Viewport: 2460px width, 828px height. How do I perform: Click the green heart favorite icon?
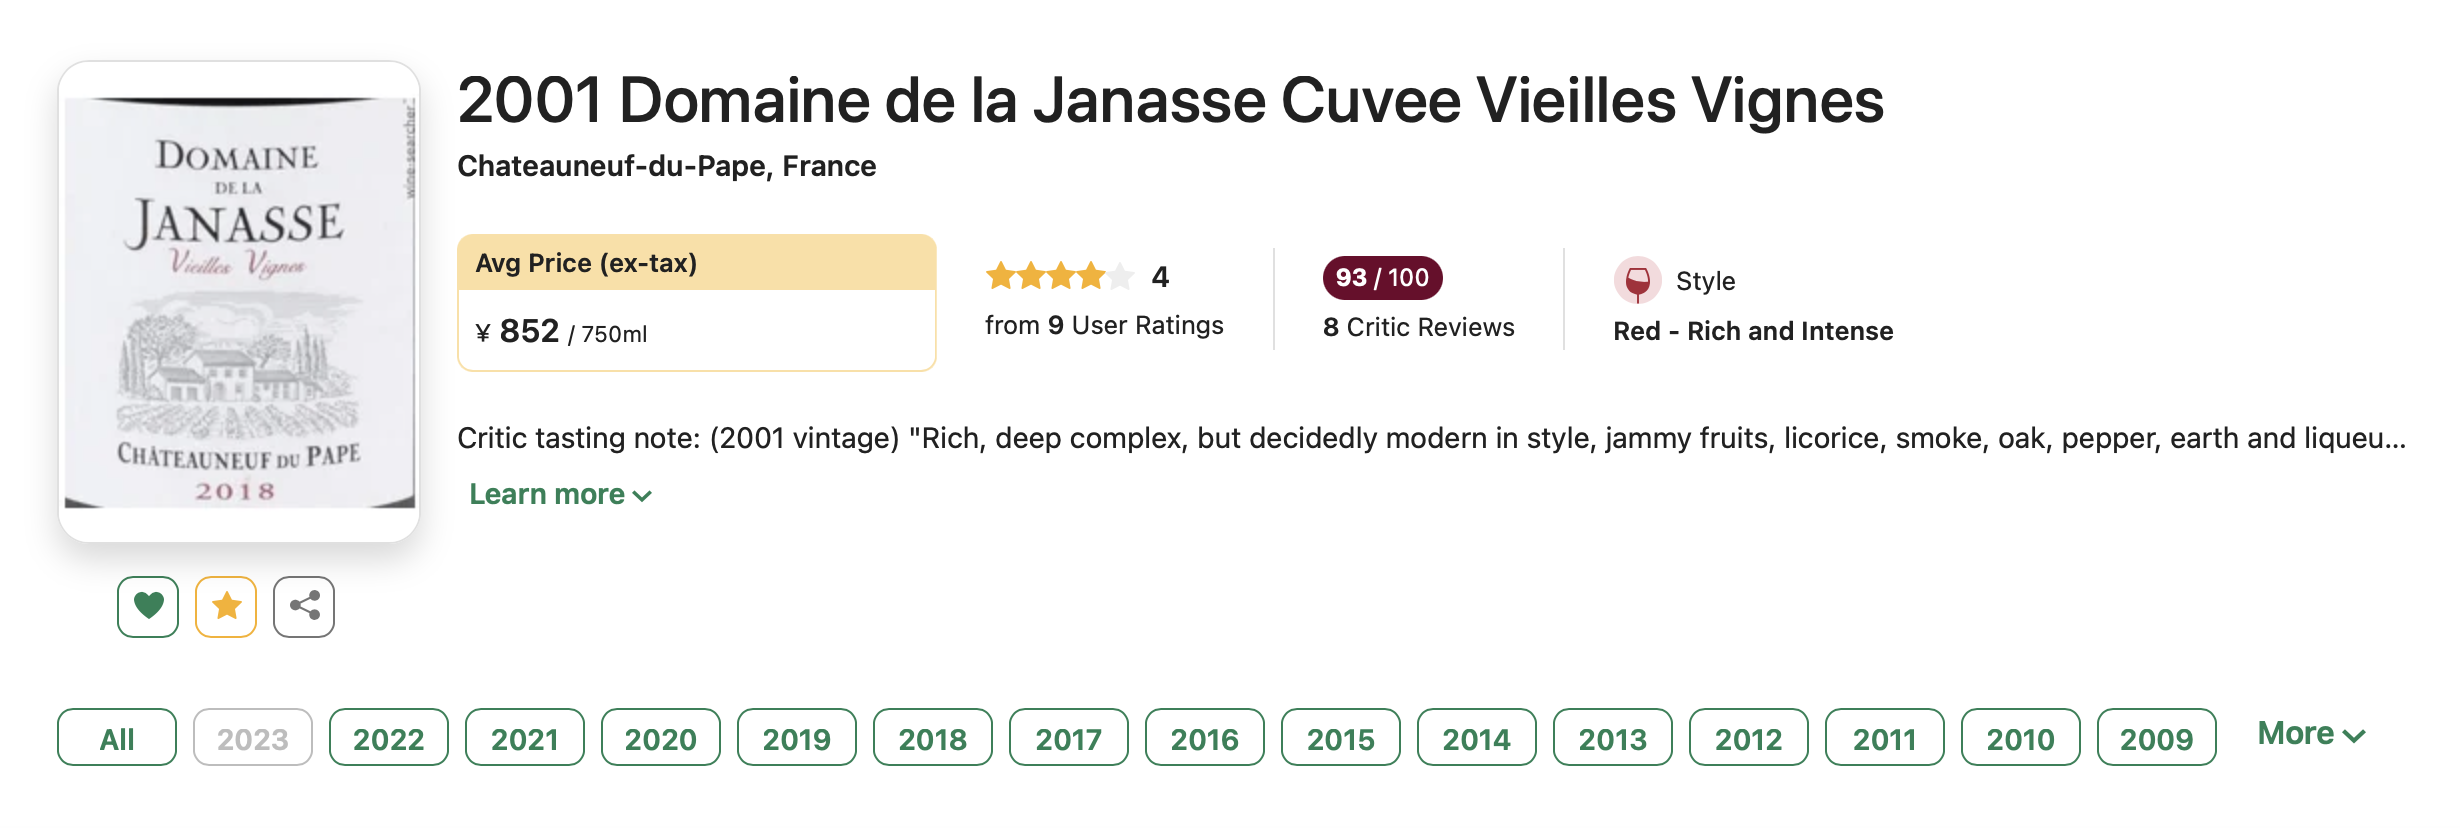pos(148,606)
